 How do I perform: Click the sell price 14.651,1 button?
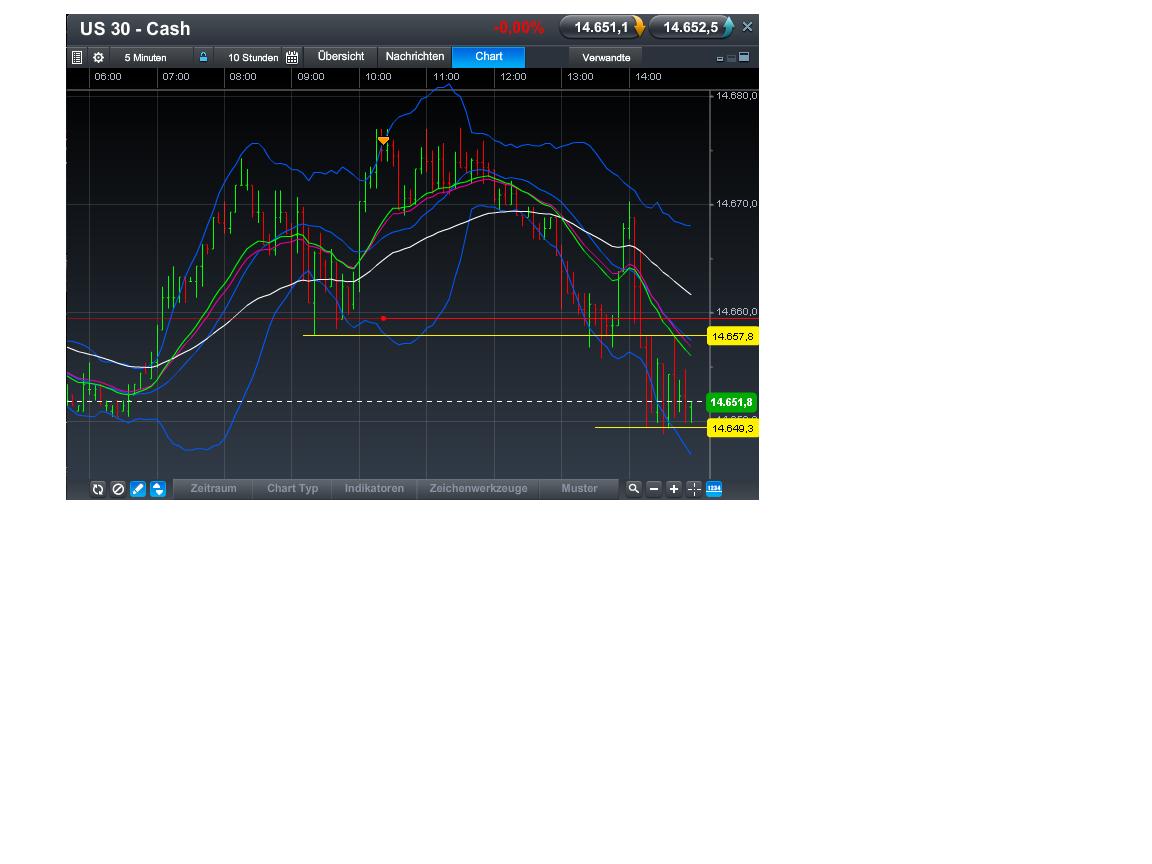click(x=602, y=27)
